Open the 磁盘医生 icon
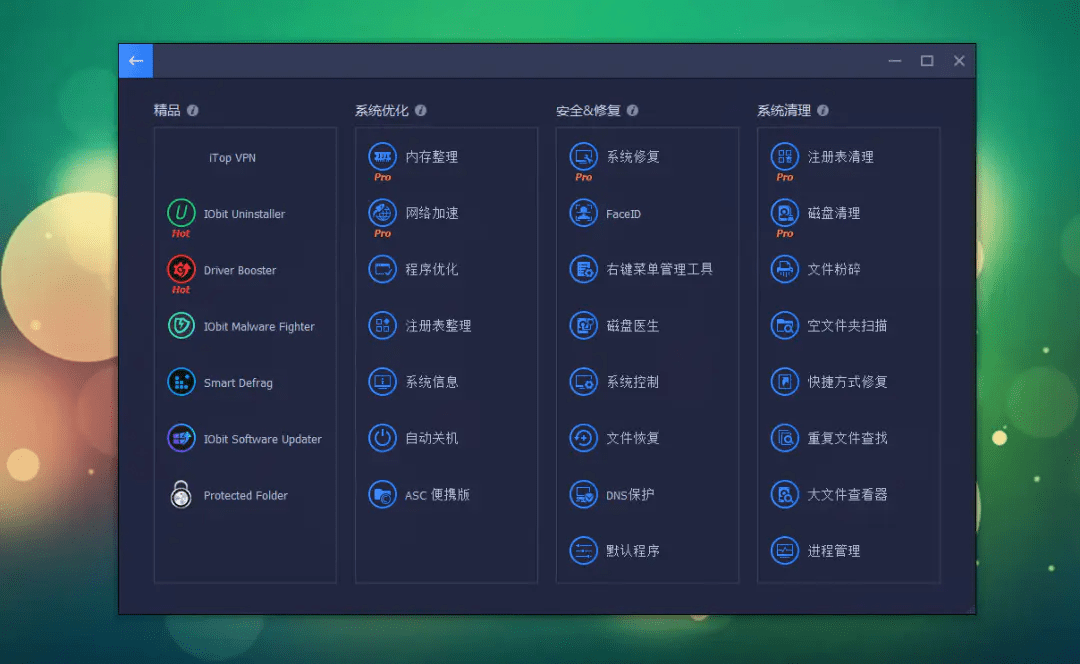This screenshot has height=664, width=1080. (x=583, y=325)
